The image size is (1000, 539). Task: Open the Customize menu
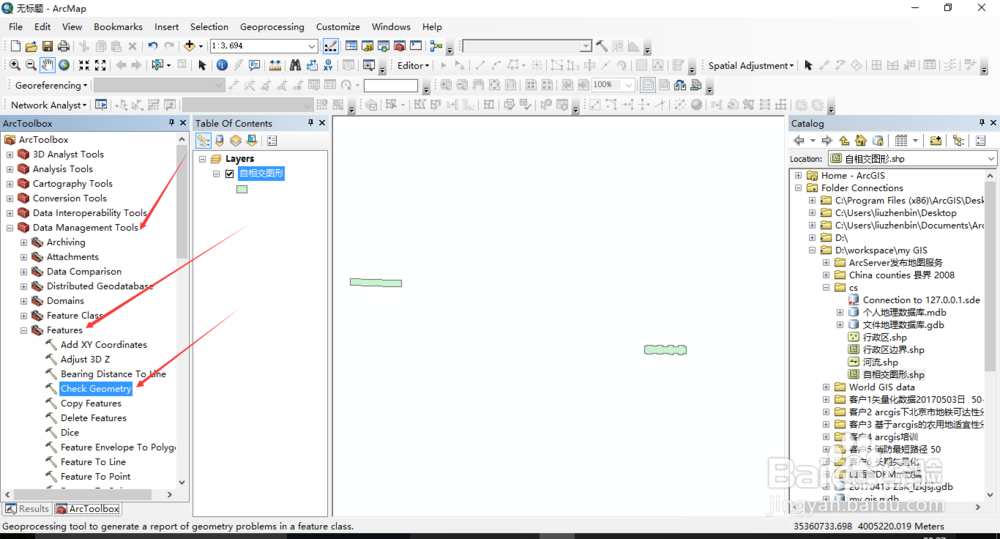tap(338, 27)
